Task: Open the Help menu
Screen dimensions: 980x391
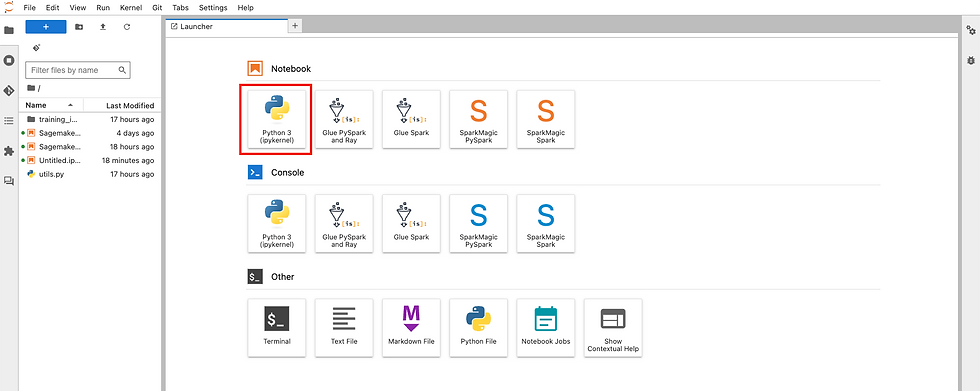Action: point(246,7)
